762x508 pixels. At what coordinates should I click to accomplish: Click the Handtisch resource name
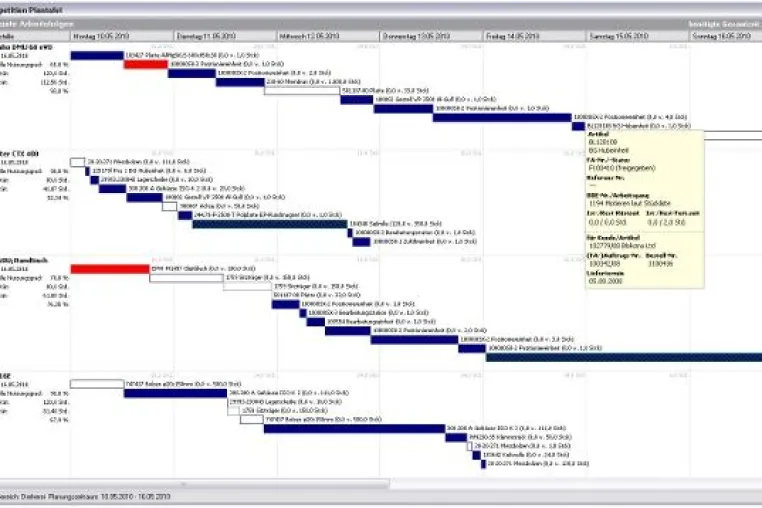click(24, 261)
